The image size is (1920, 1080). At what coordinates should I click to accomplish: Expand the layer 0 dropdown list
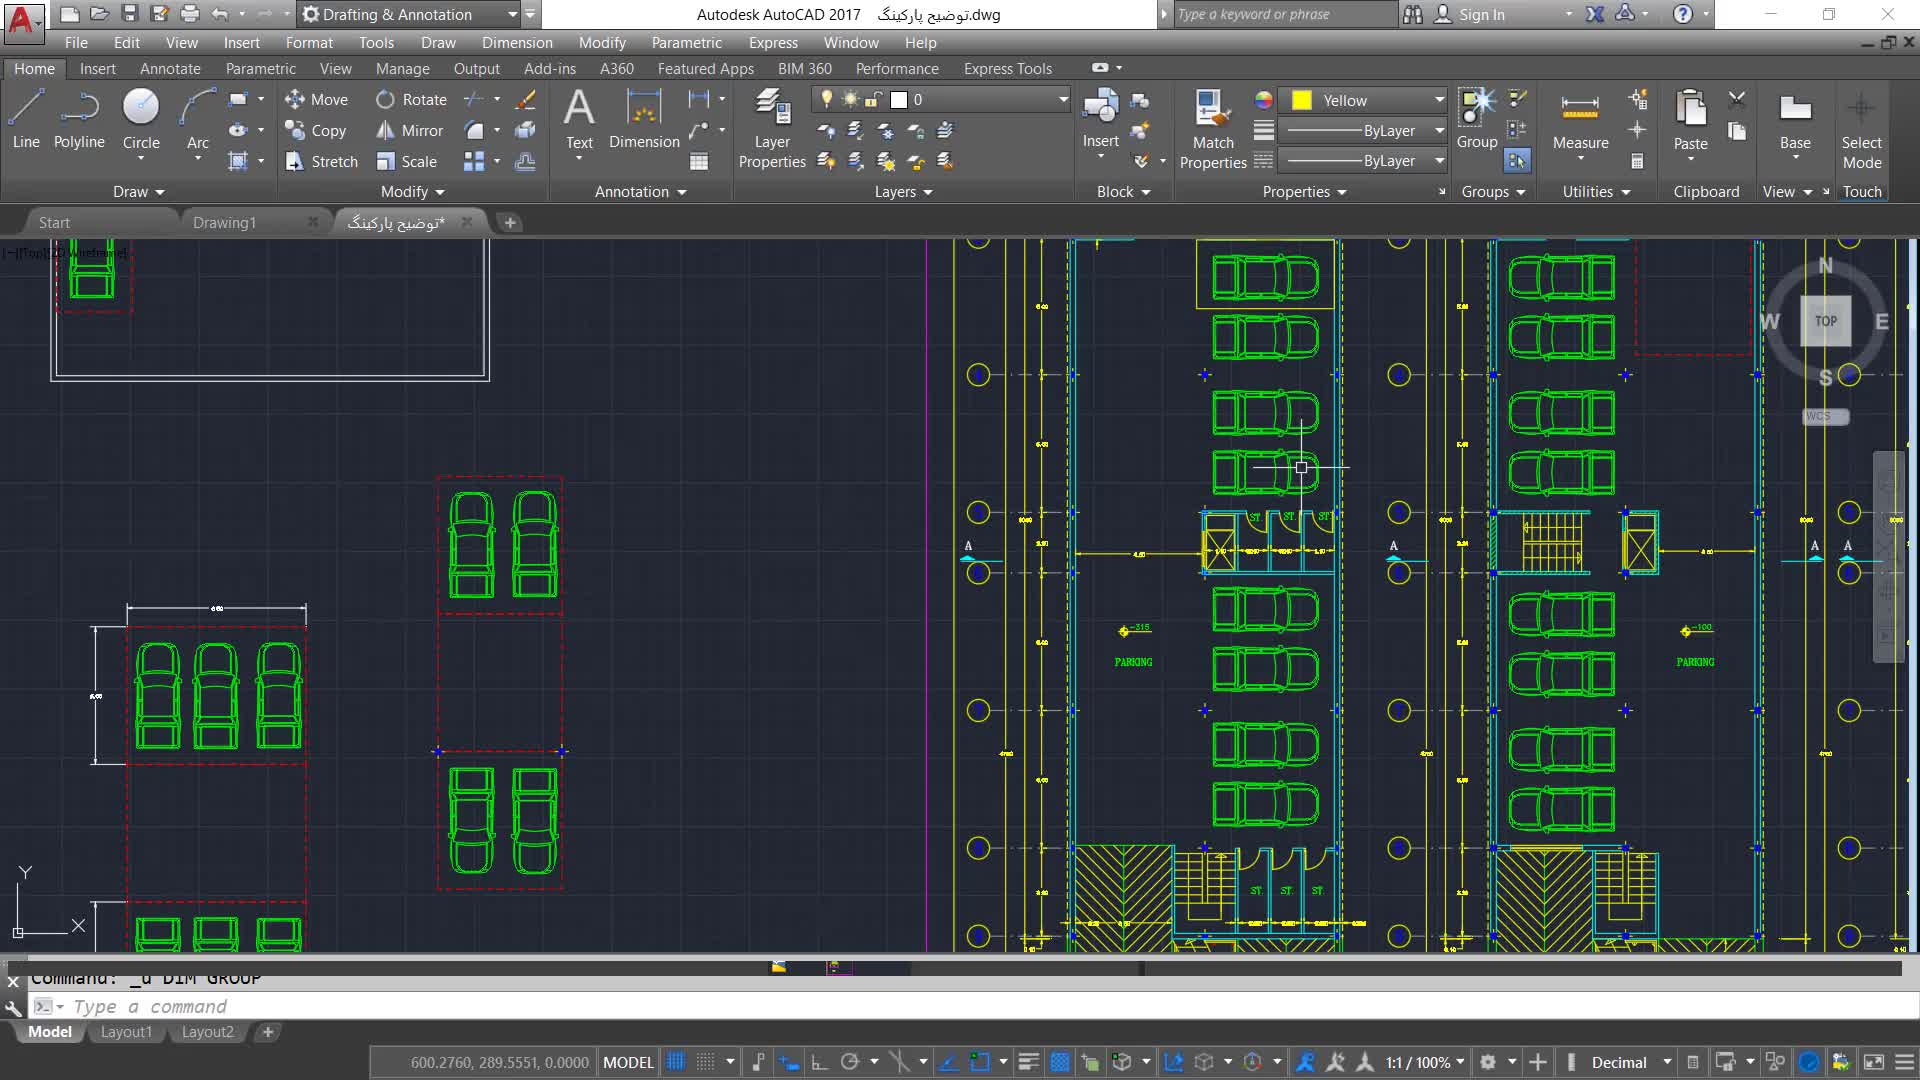[x=1063, y=99]
